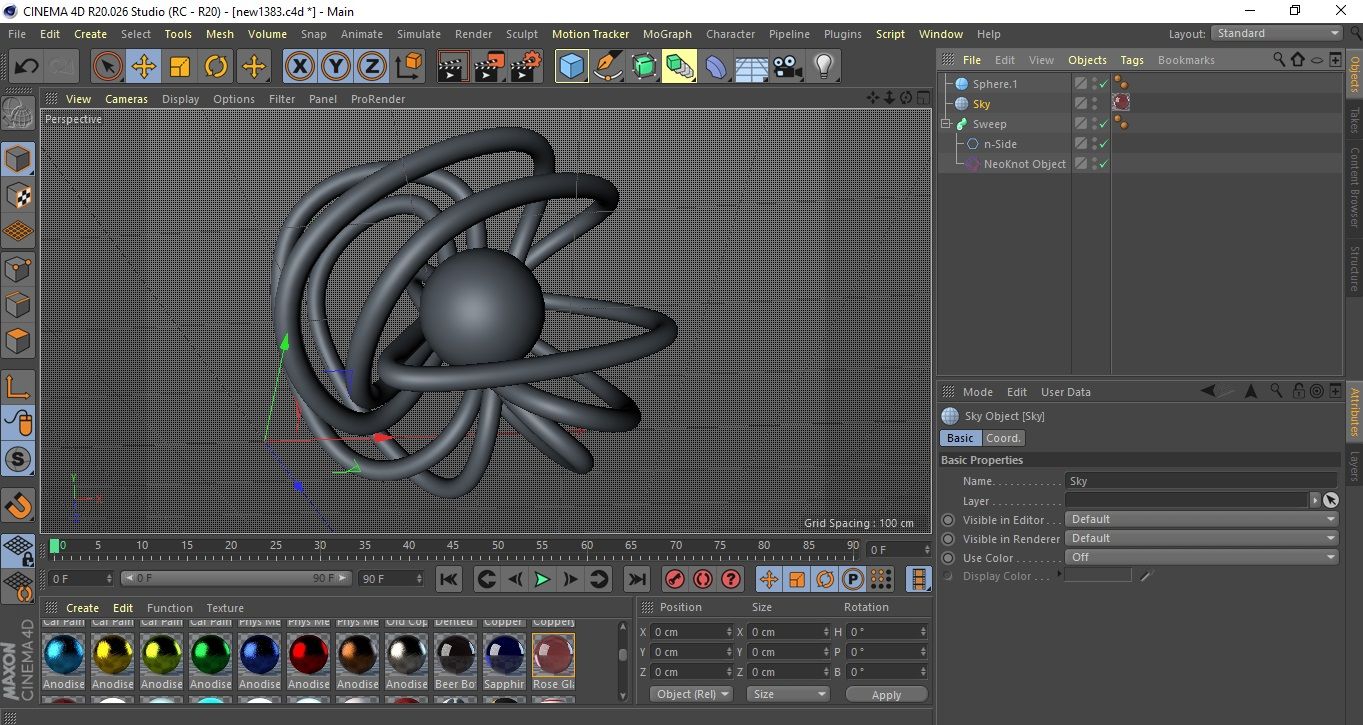Open Edit Render Settings icon
Viewport: 1363px width, 725px height.
526,67
